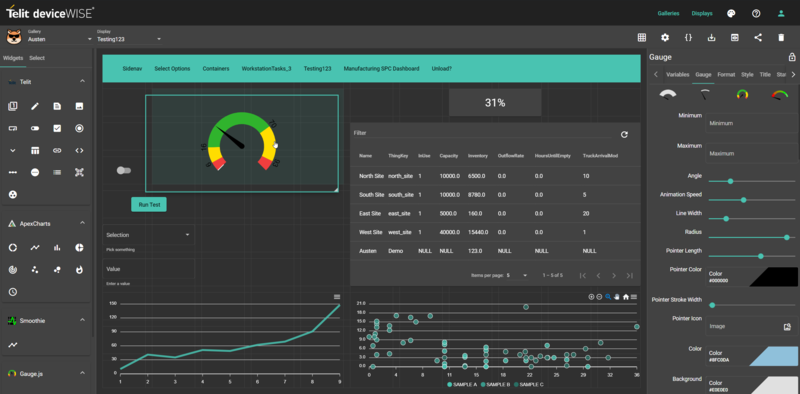Click scatter chart home reset icon
800x394 pixels.
click(626, 297)
